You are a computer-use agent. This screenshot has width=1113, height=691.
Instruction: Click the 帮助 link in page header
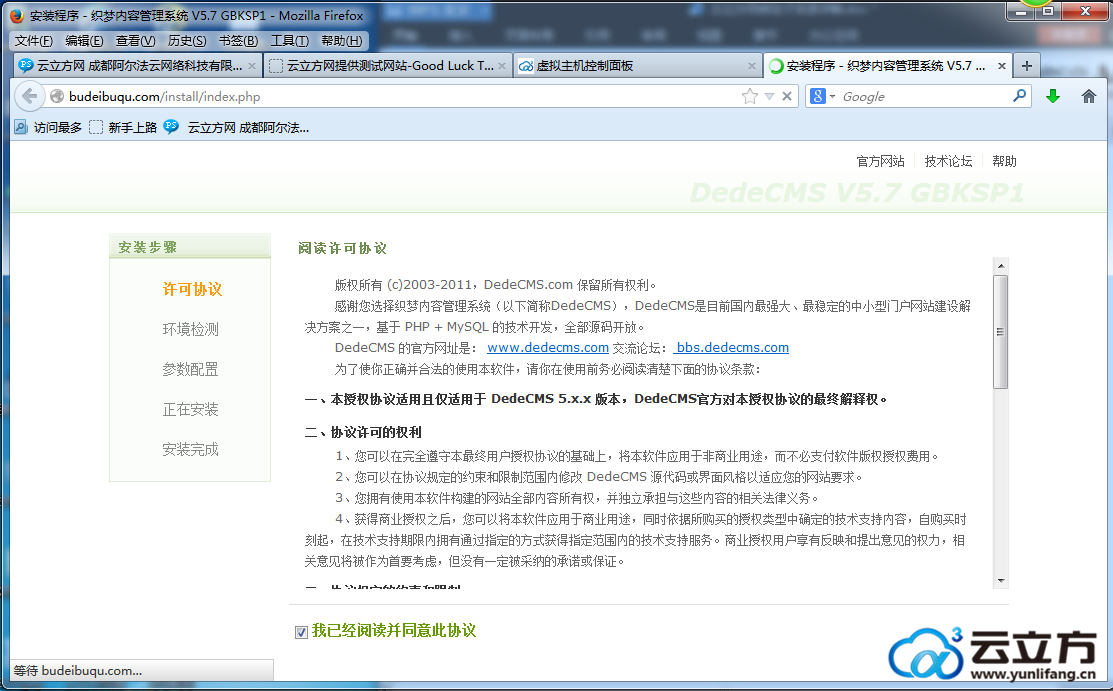point(1004,161)
